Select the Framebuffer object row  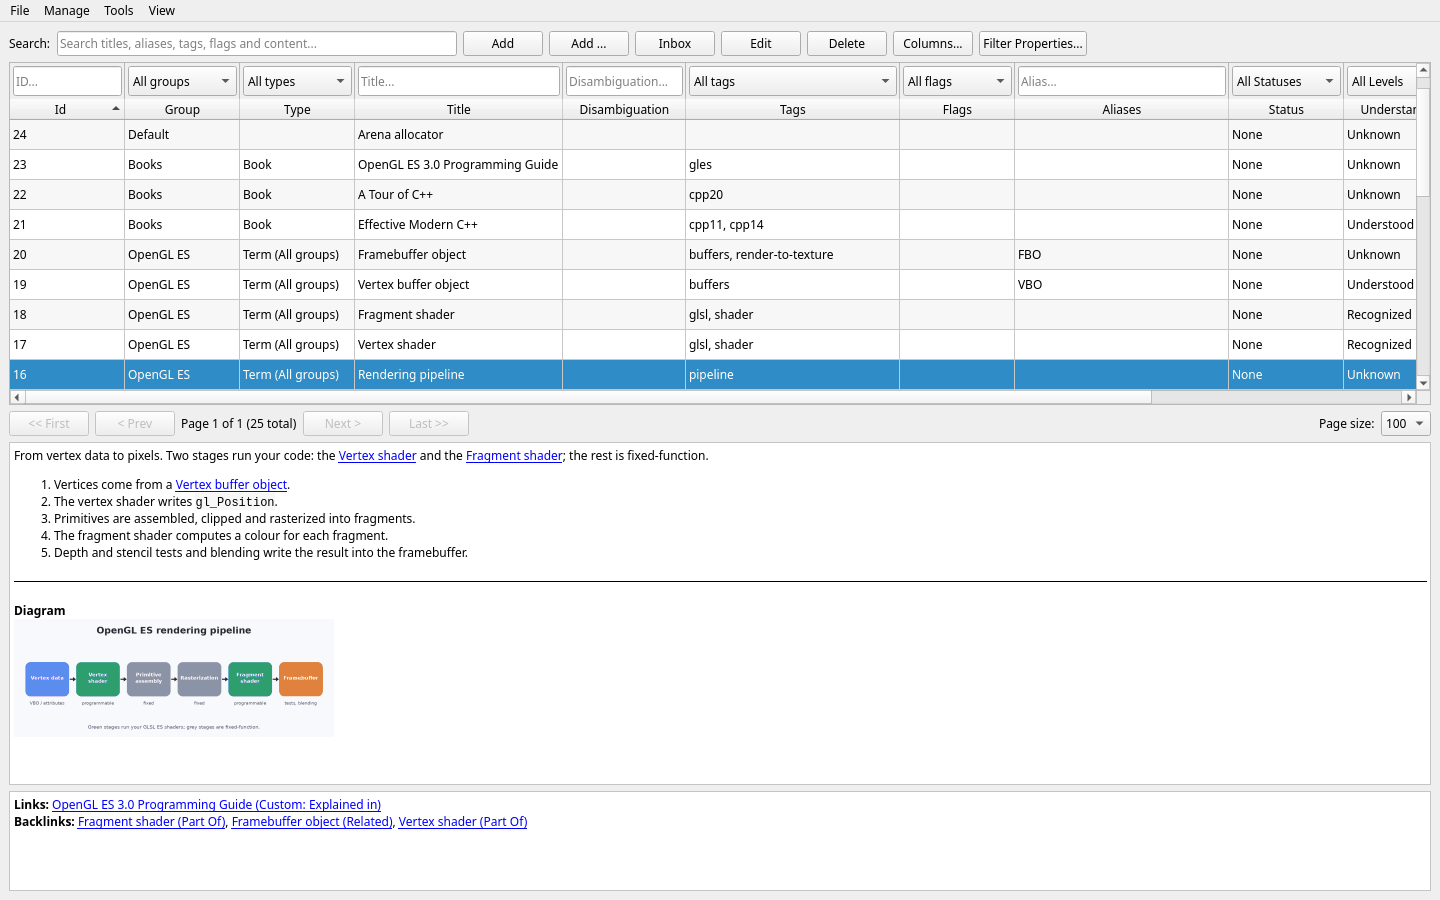click(713, 255)
